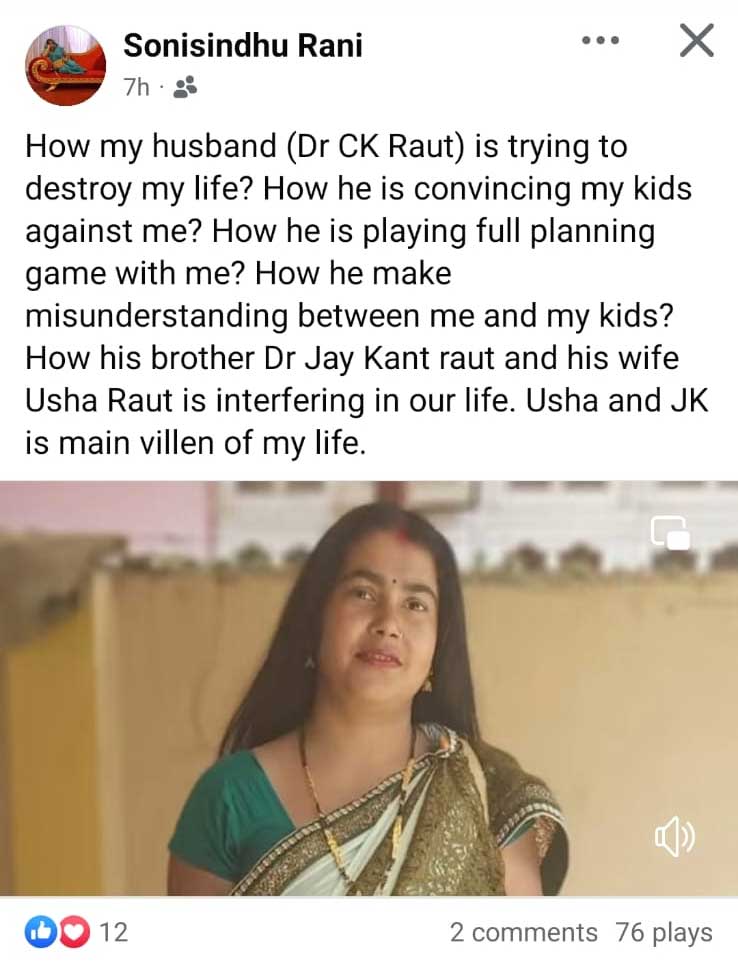738x975 pixels.
Task: Click the friends audience privacy icon
Action: tap(185, 88)
